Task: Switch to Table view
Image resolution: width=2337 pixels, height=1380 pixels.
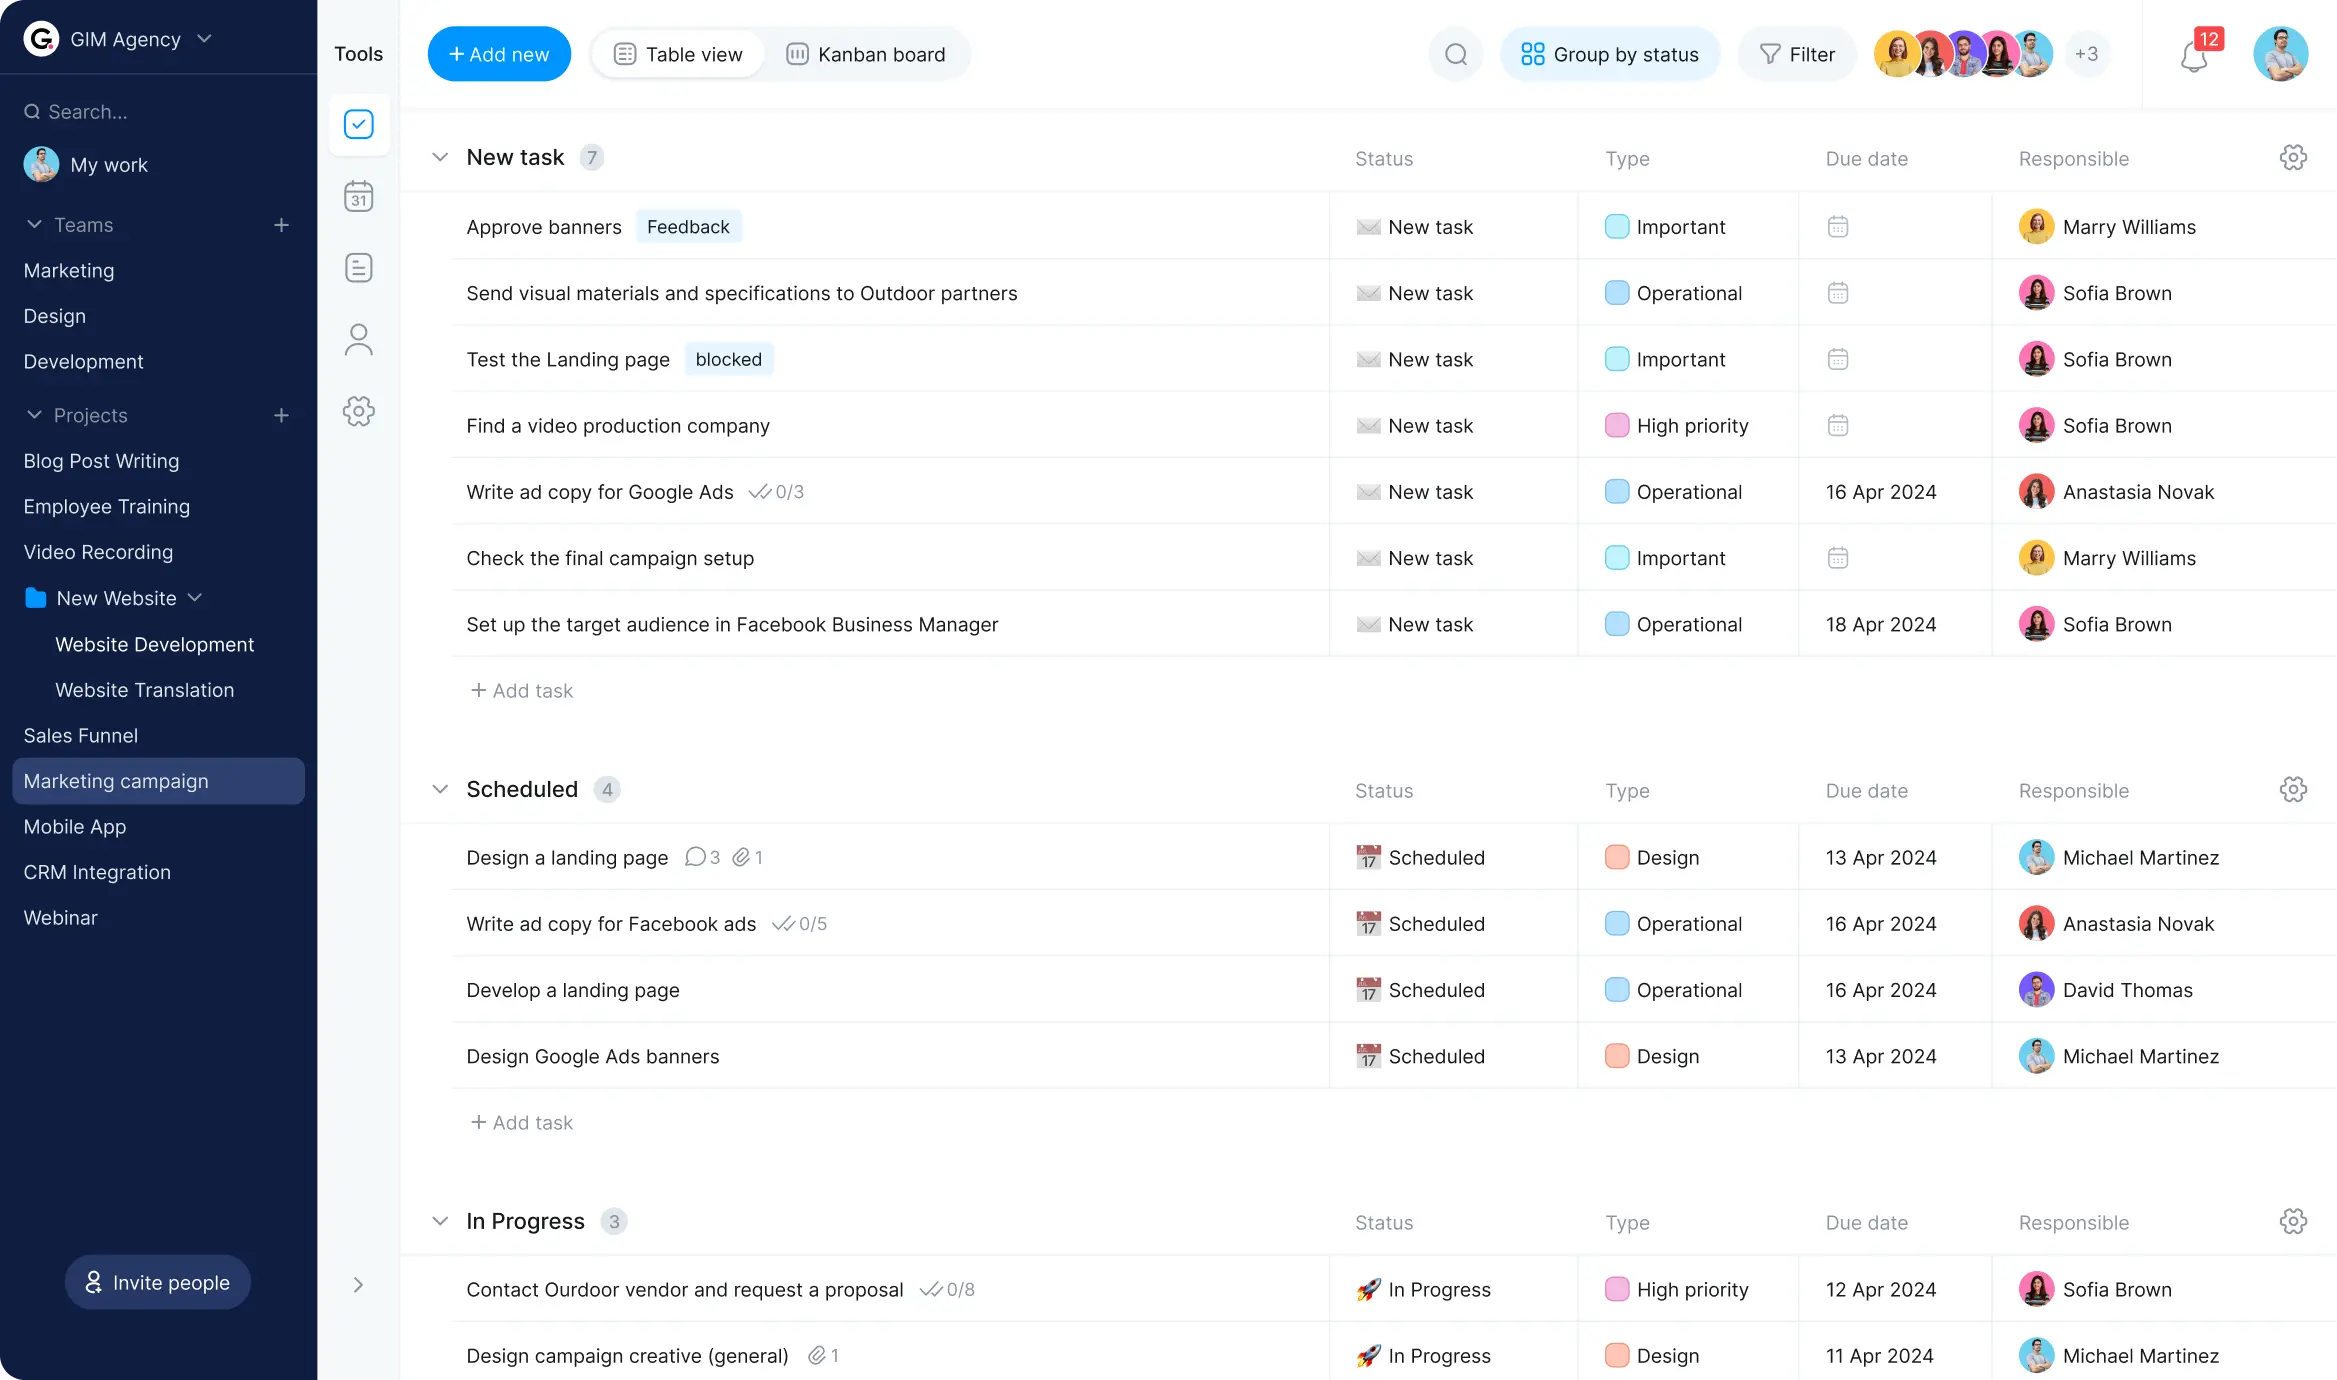Action: [x=678, y=54]
